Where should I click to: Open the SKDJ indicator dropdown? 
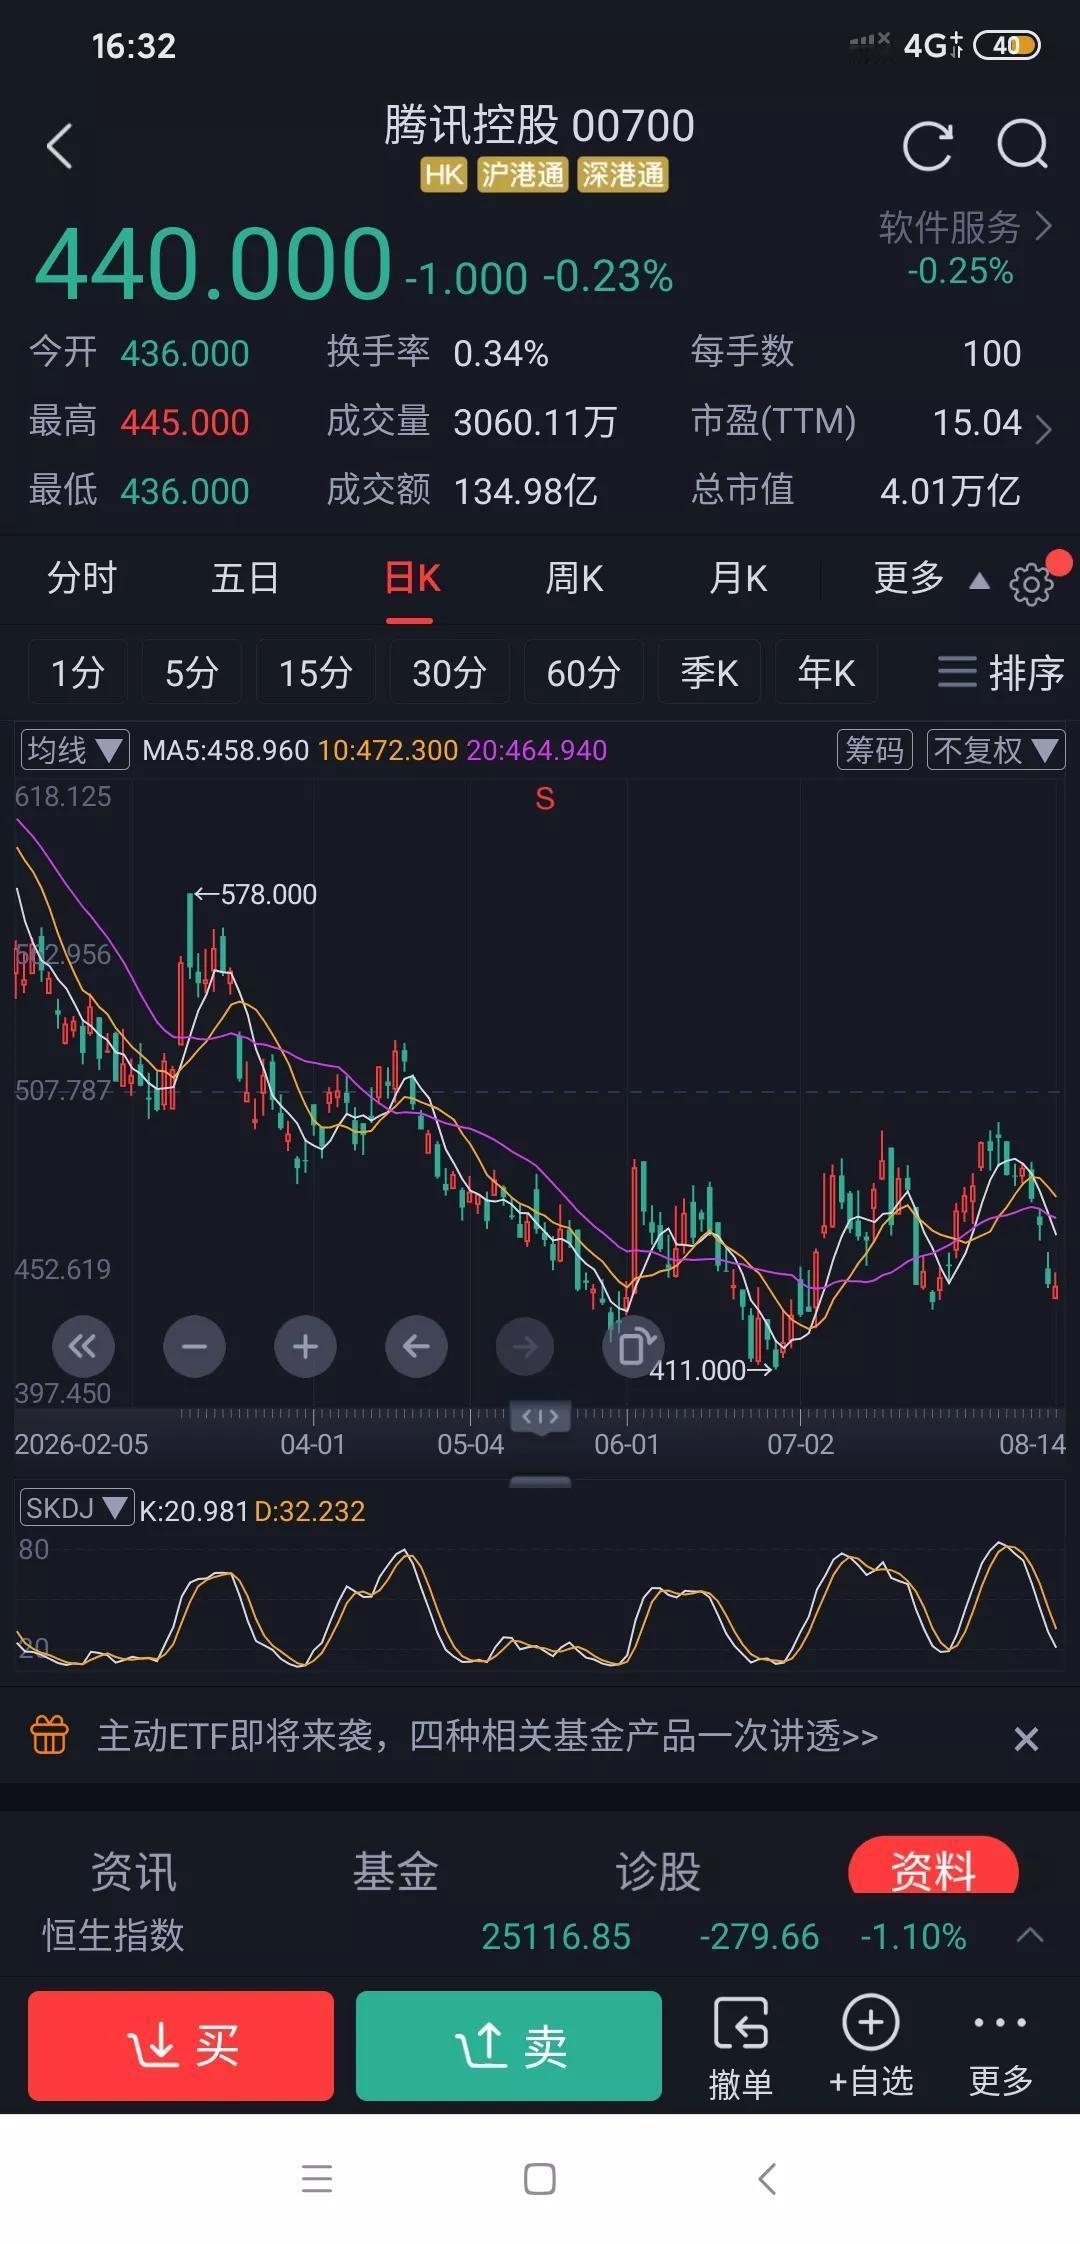click(76, 1508)
